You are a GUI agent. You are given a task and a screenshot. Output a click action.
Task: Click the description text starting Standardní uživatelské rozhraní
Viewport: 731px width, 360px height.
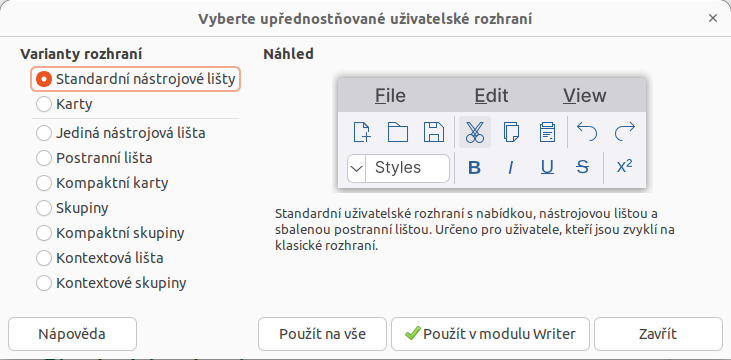tap(475, 230)
